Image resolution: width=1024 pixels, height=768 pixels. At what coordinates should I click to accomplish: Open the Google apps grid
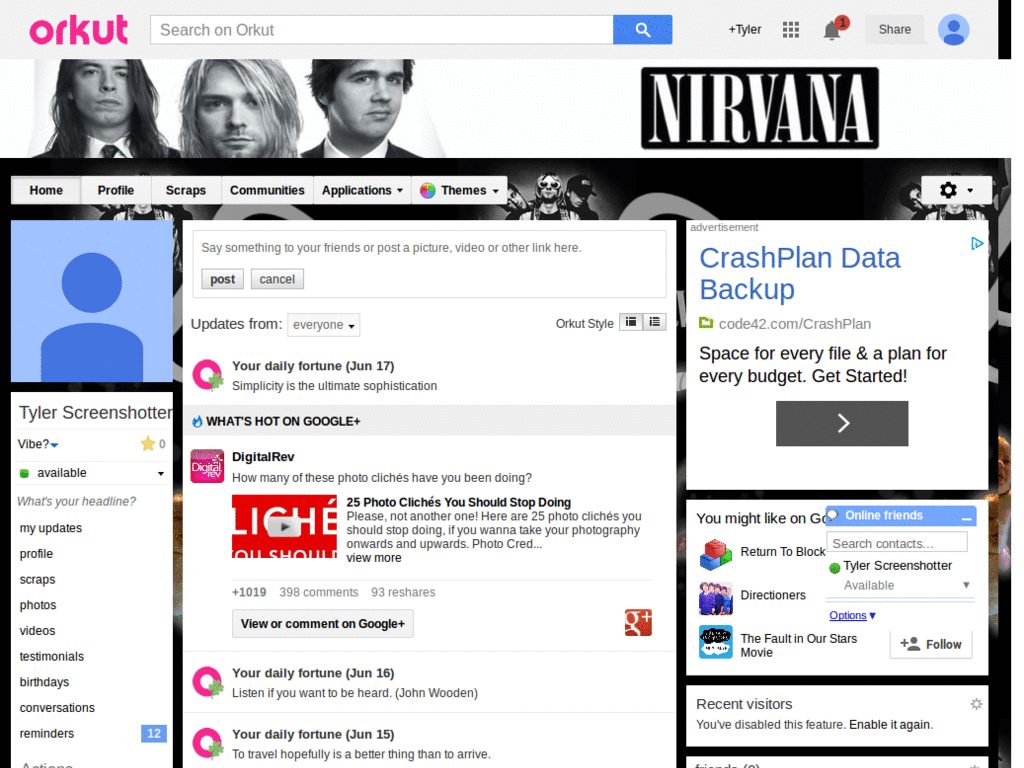791,29
